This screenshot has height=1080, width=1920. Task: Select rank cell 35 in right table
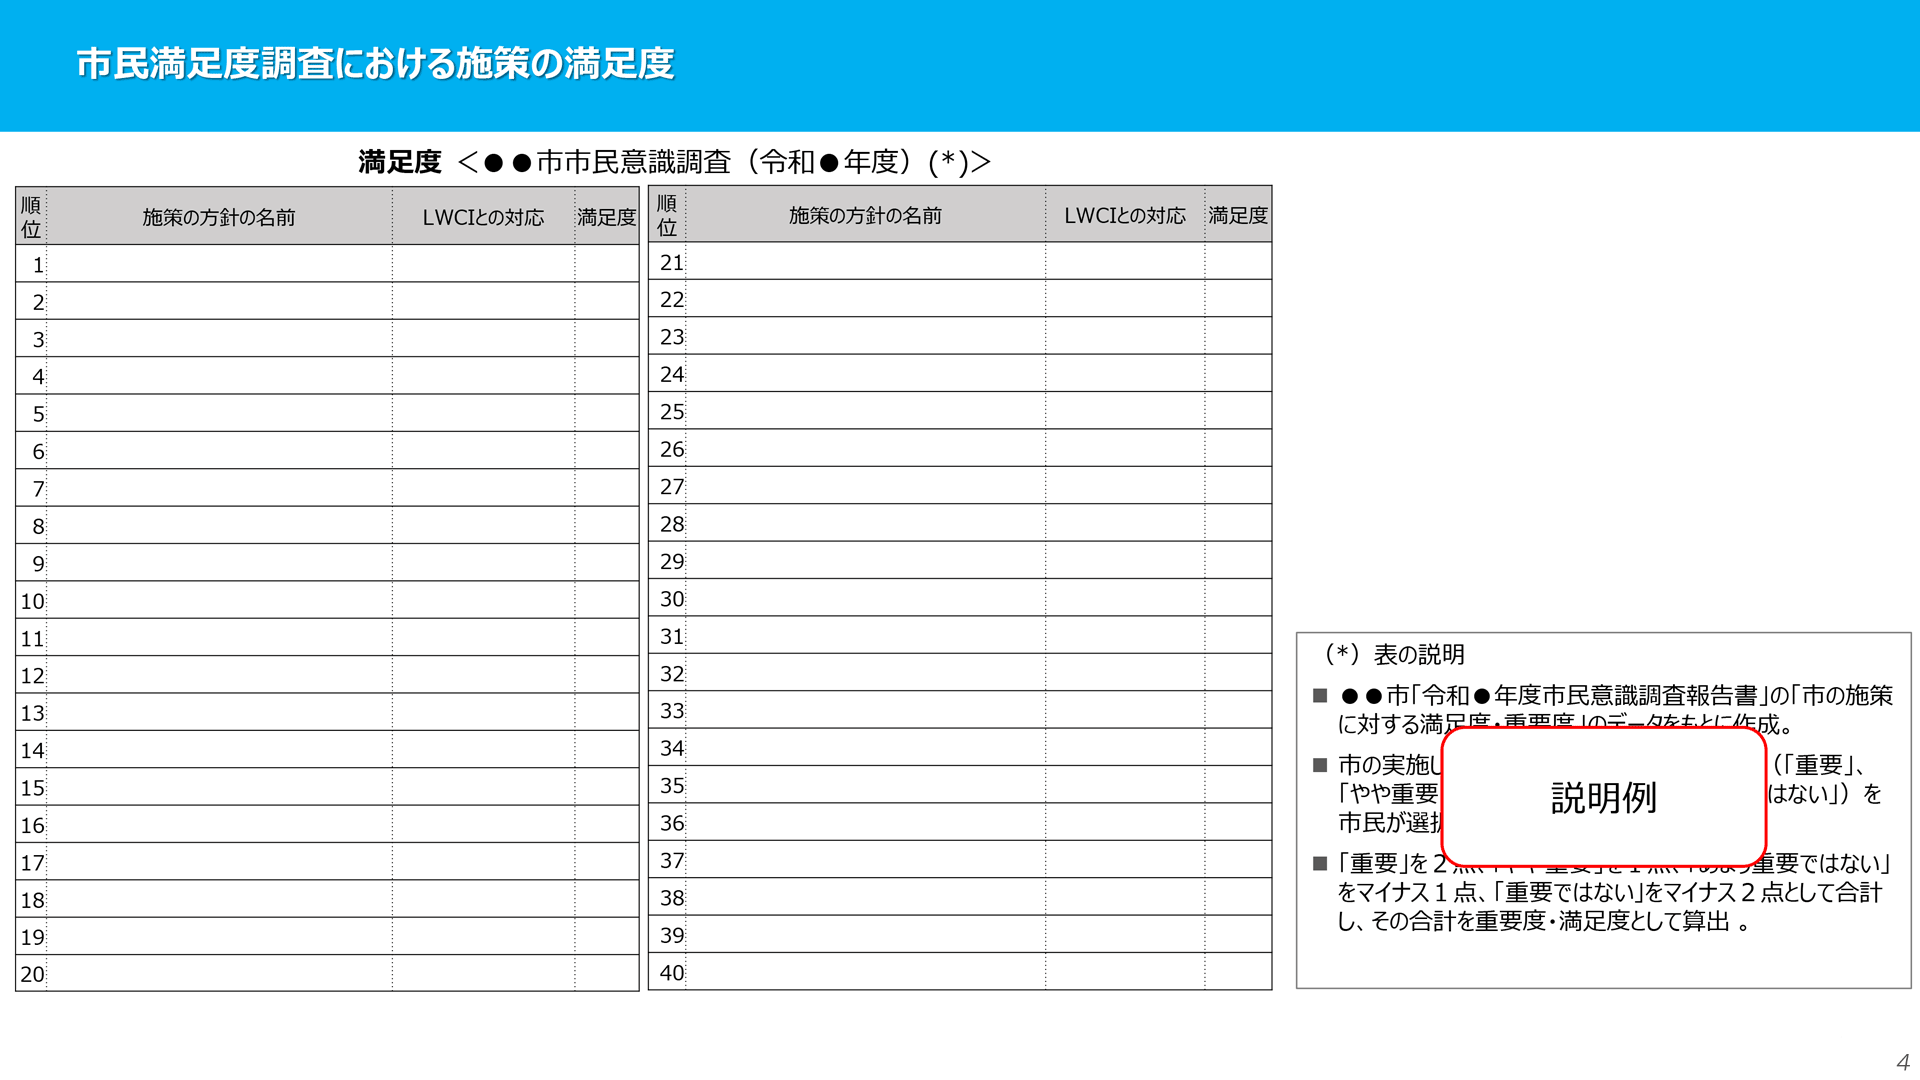tap(668, 786)
